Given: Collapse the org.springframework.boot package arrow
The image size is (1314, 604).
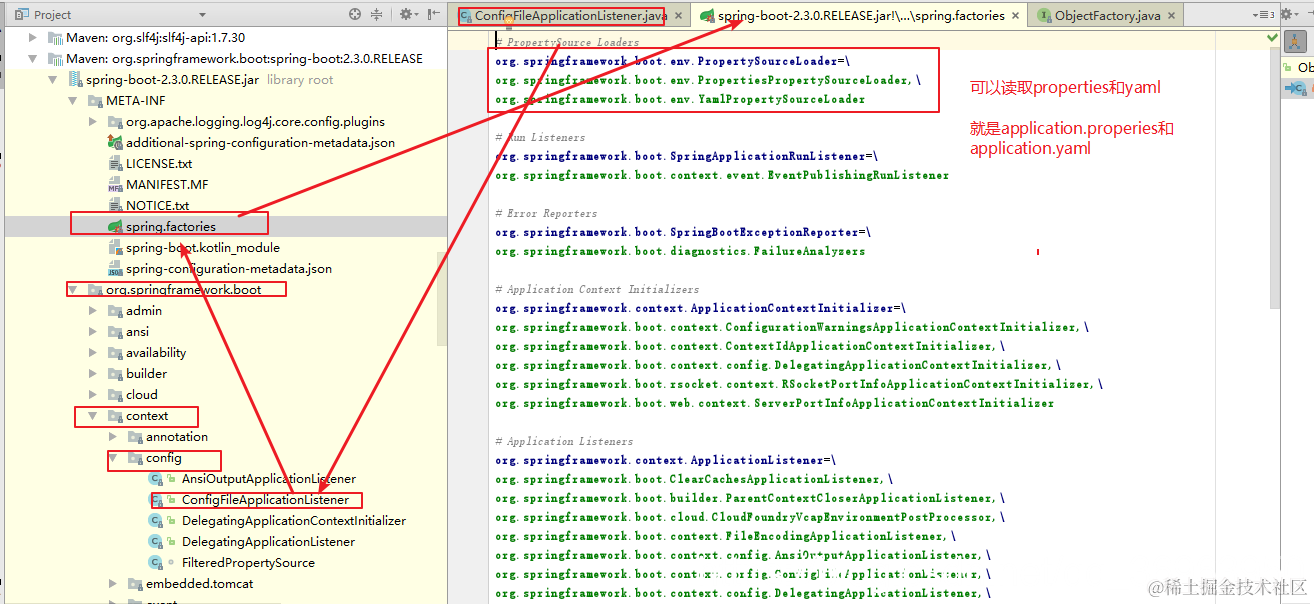Looking at the screenshot, I should [73, 289].
